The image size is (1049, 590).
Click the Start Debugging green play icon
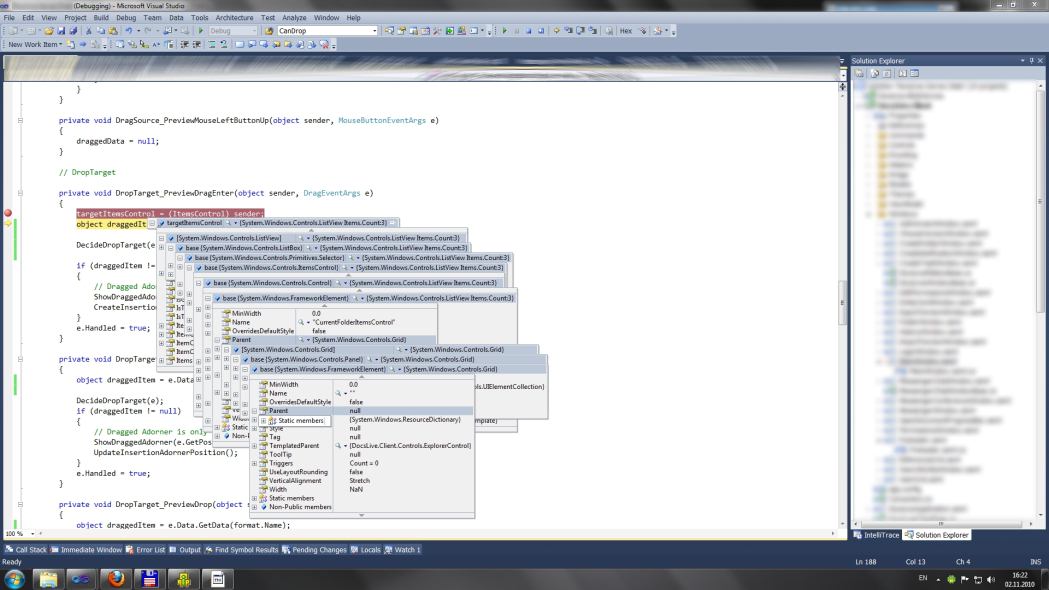(x=200, y=30)
